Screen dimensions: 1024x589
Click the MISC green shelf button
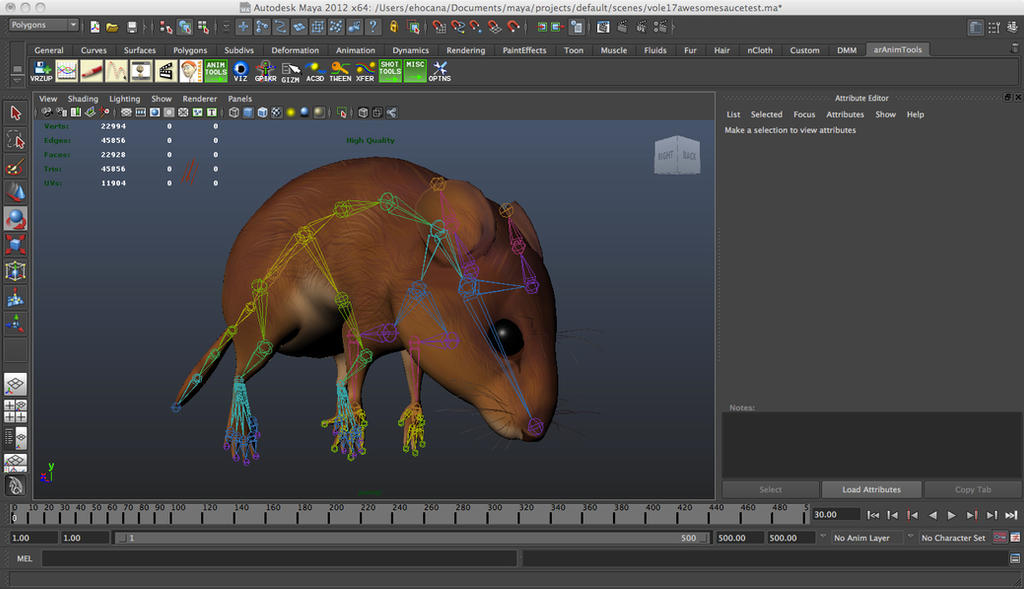coord(415,71)
